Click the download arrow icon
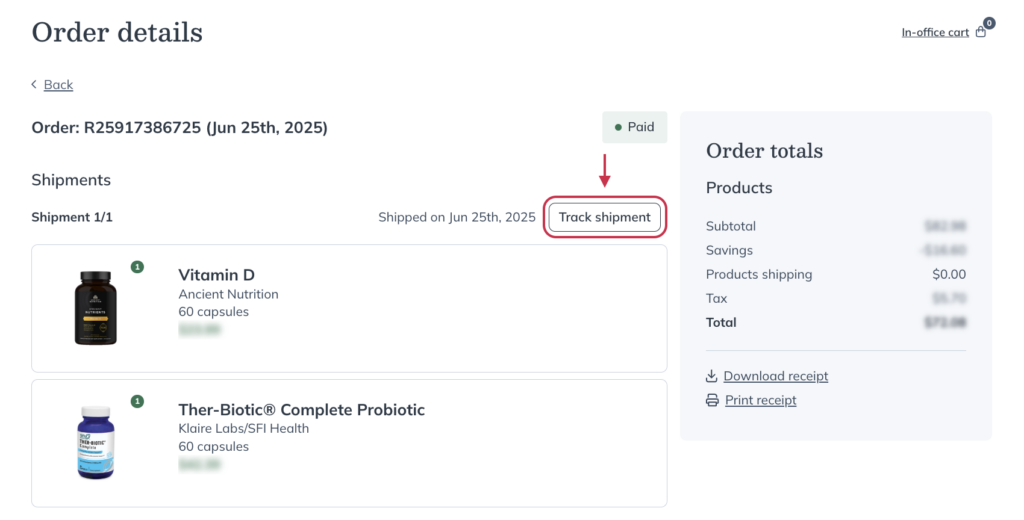This screenshot has height=520, width=1024. coord(711,376)
